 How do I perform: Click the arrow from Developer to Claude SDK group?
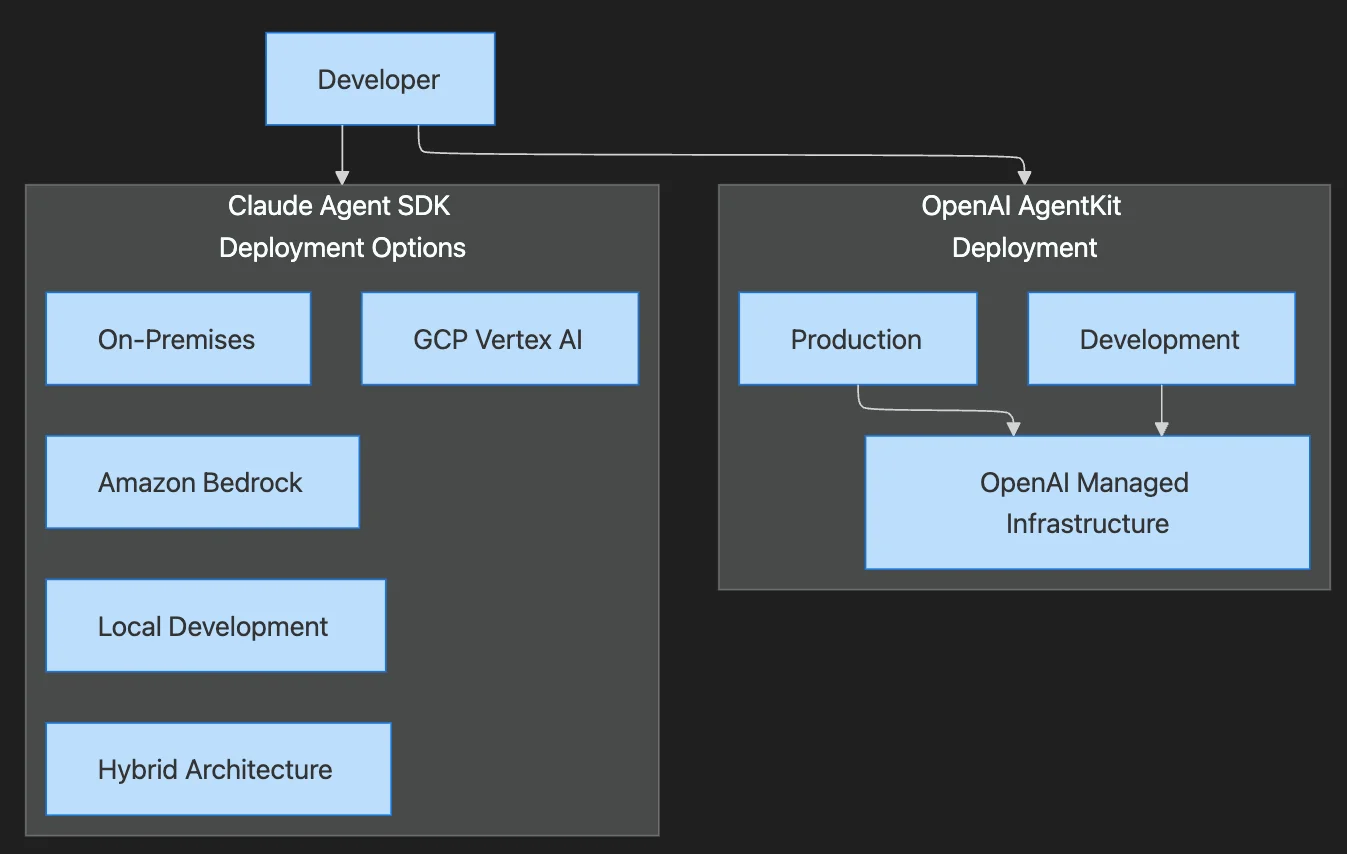[343, 155]
